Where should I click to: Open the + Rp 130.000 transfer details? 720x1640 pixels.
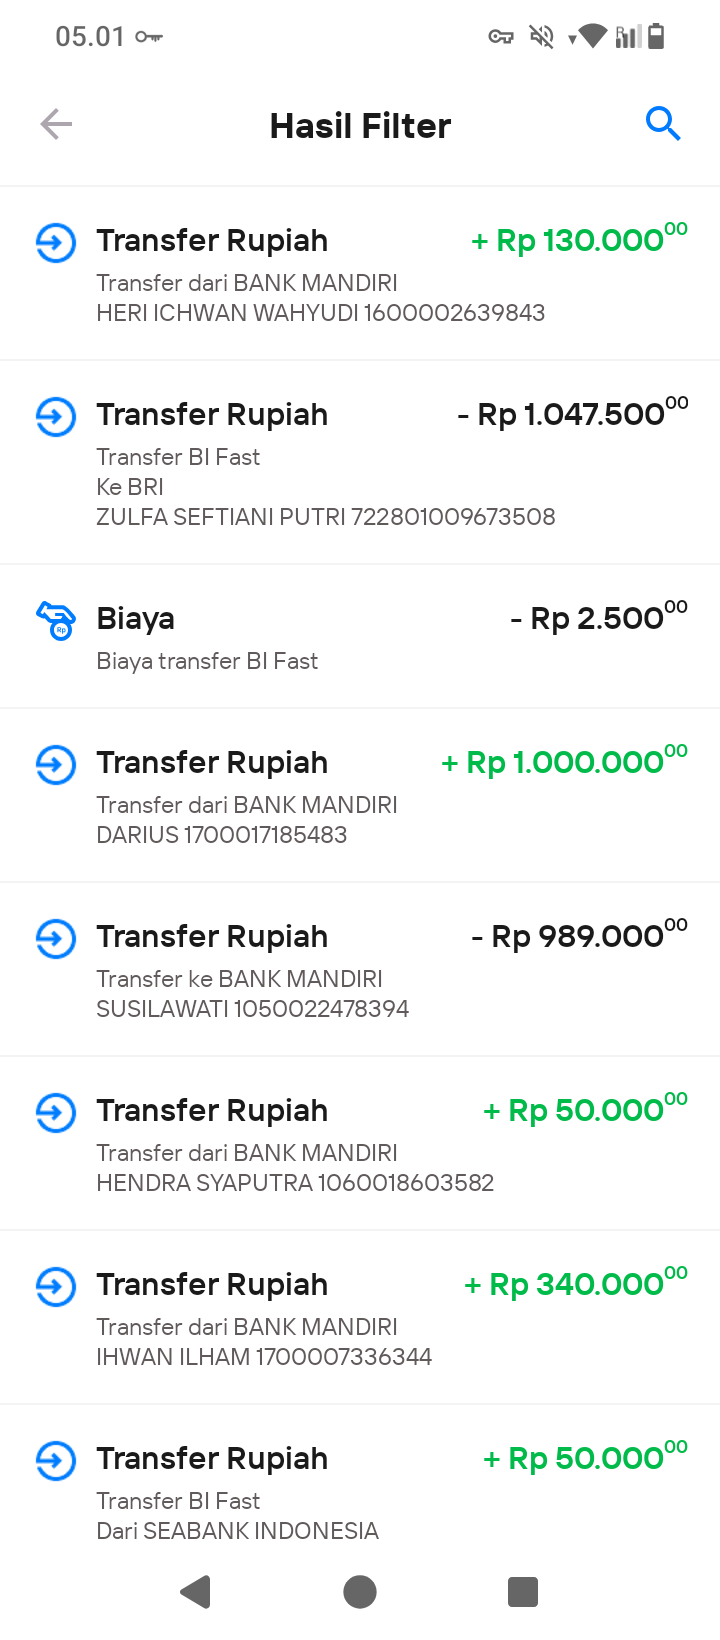click(x=360, y=273)
